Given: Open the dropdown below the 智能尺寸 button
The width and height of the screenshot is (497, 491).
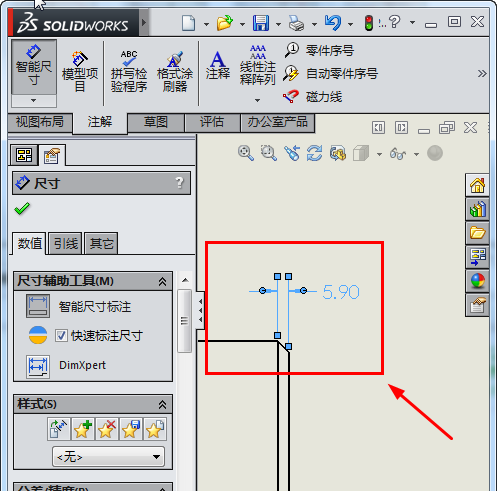Looking at the screenshot, I should coord(34,101).
